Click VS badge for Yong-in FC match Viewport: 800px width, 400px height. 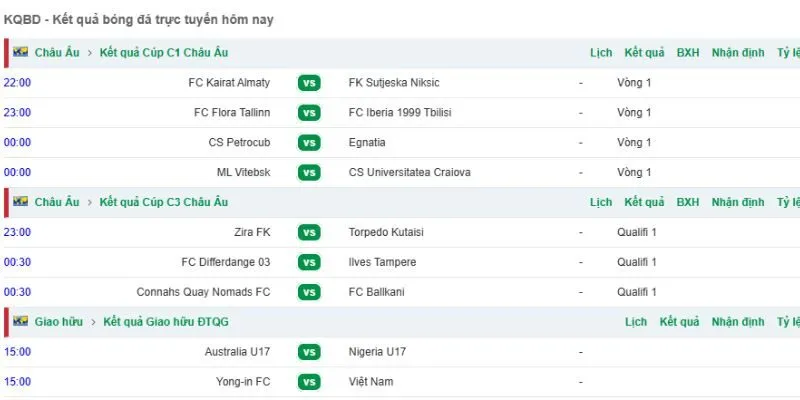tap(309, 382)
